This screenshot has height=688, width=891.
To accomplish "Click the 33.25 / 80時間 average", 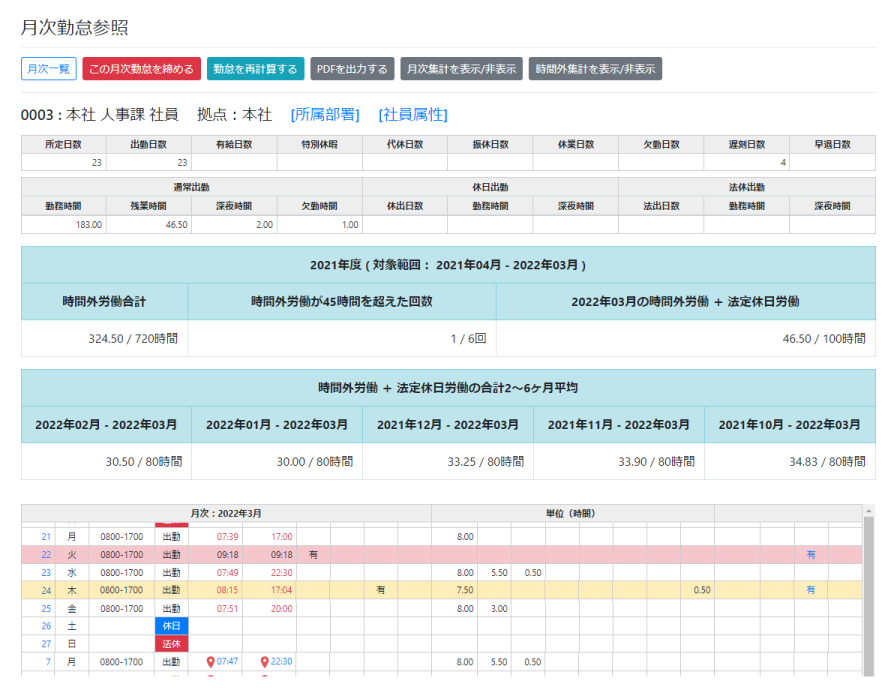I will click(486, 462).
